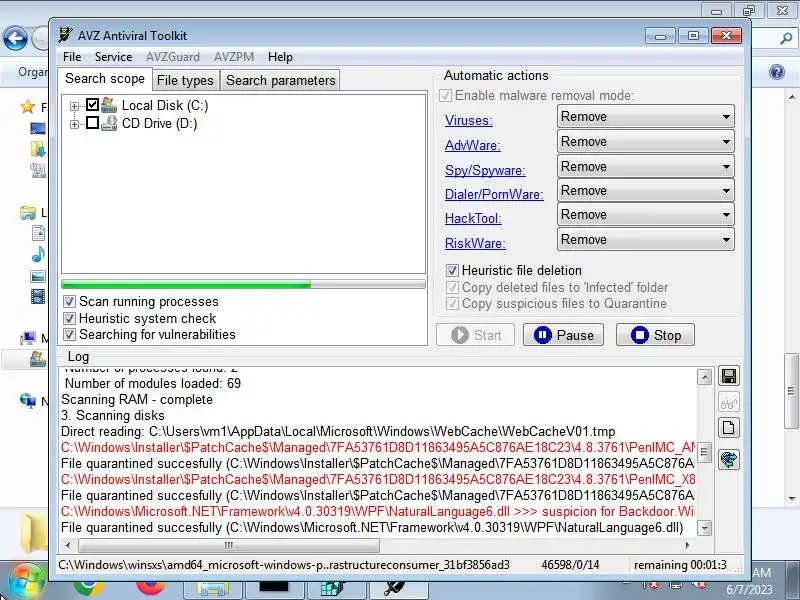Image resolution: width=800 pixels, height=600 pixels.
Task: Click the Computer icon in Explorer sidebar
Action: pos(28,338)
